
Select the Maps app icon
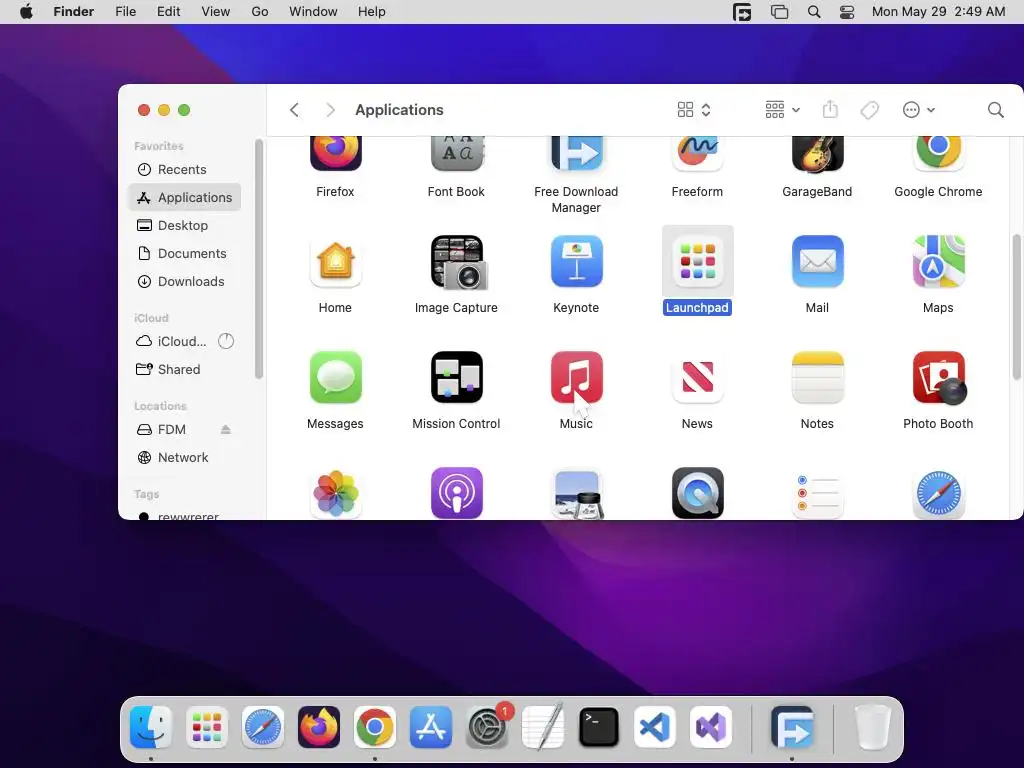pyautogui.click(x=938, y=262)
